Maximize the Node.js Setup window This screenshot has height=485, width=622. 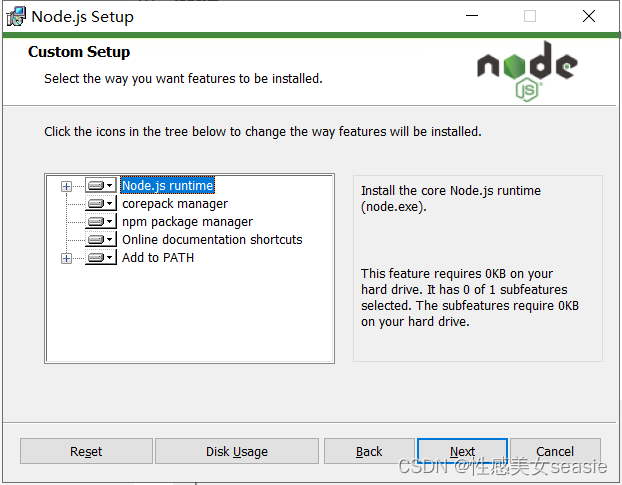pyautogui.click(x=530, y=16)
